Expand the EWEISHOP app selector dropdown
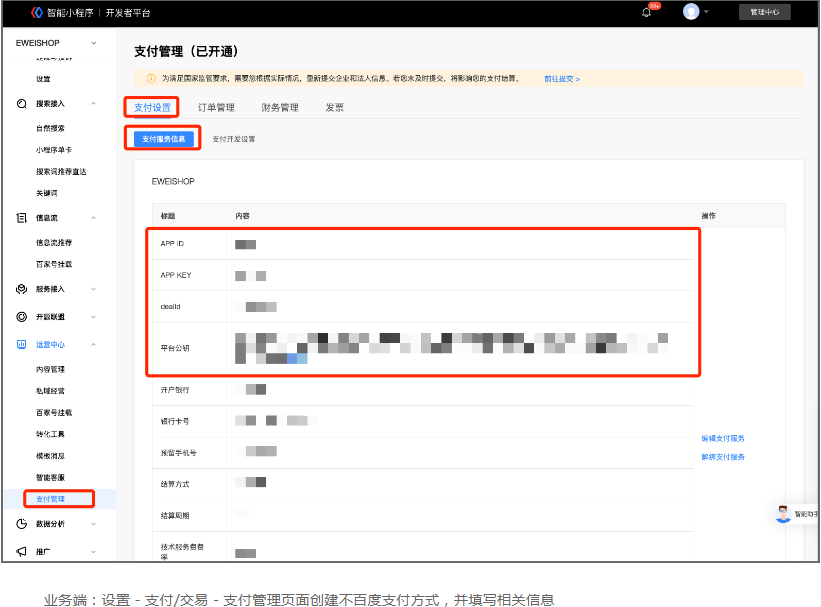Viewport: 821px width, 607px height. pyautogui.click(x=94, y=43)
